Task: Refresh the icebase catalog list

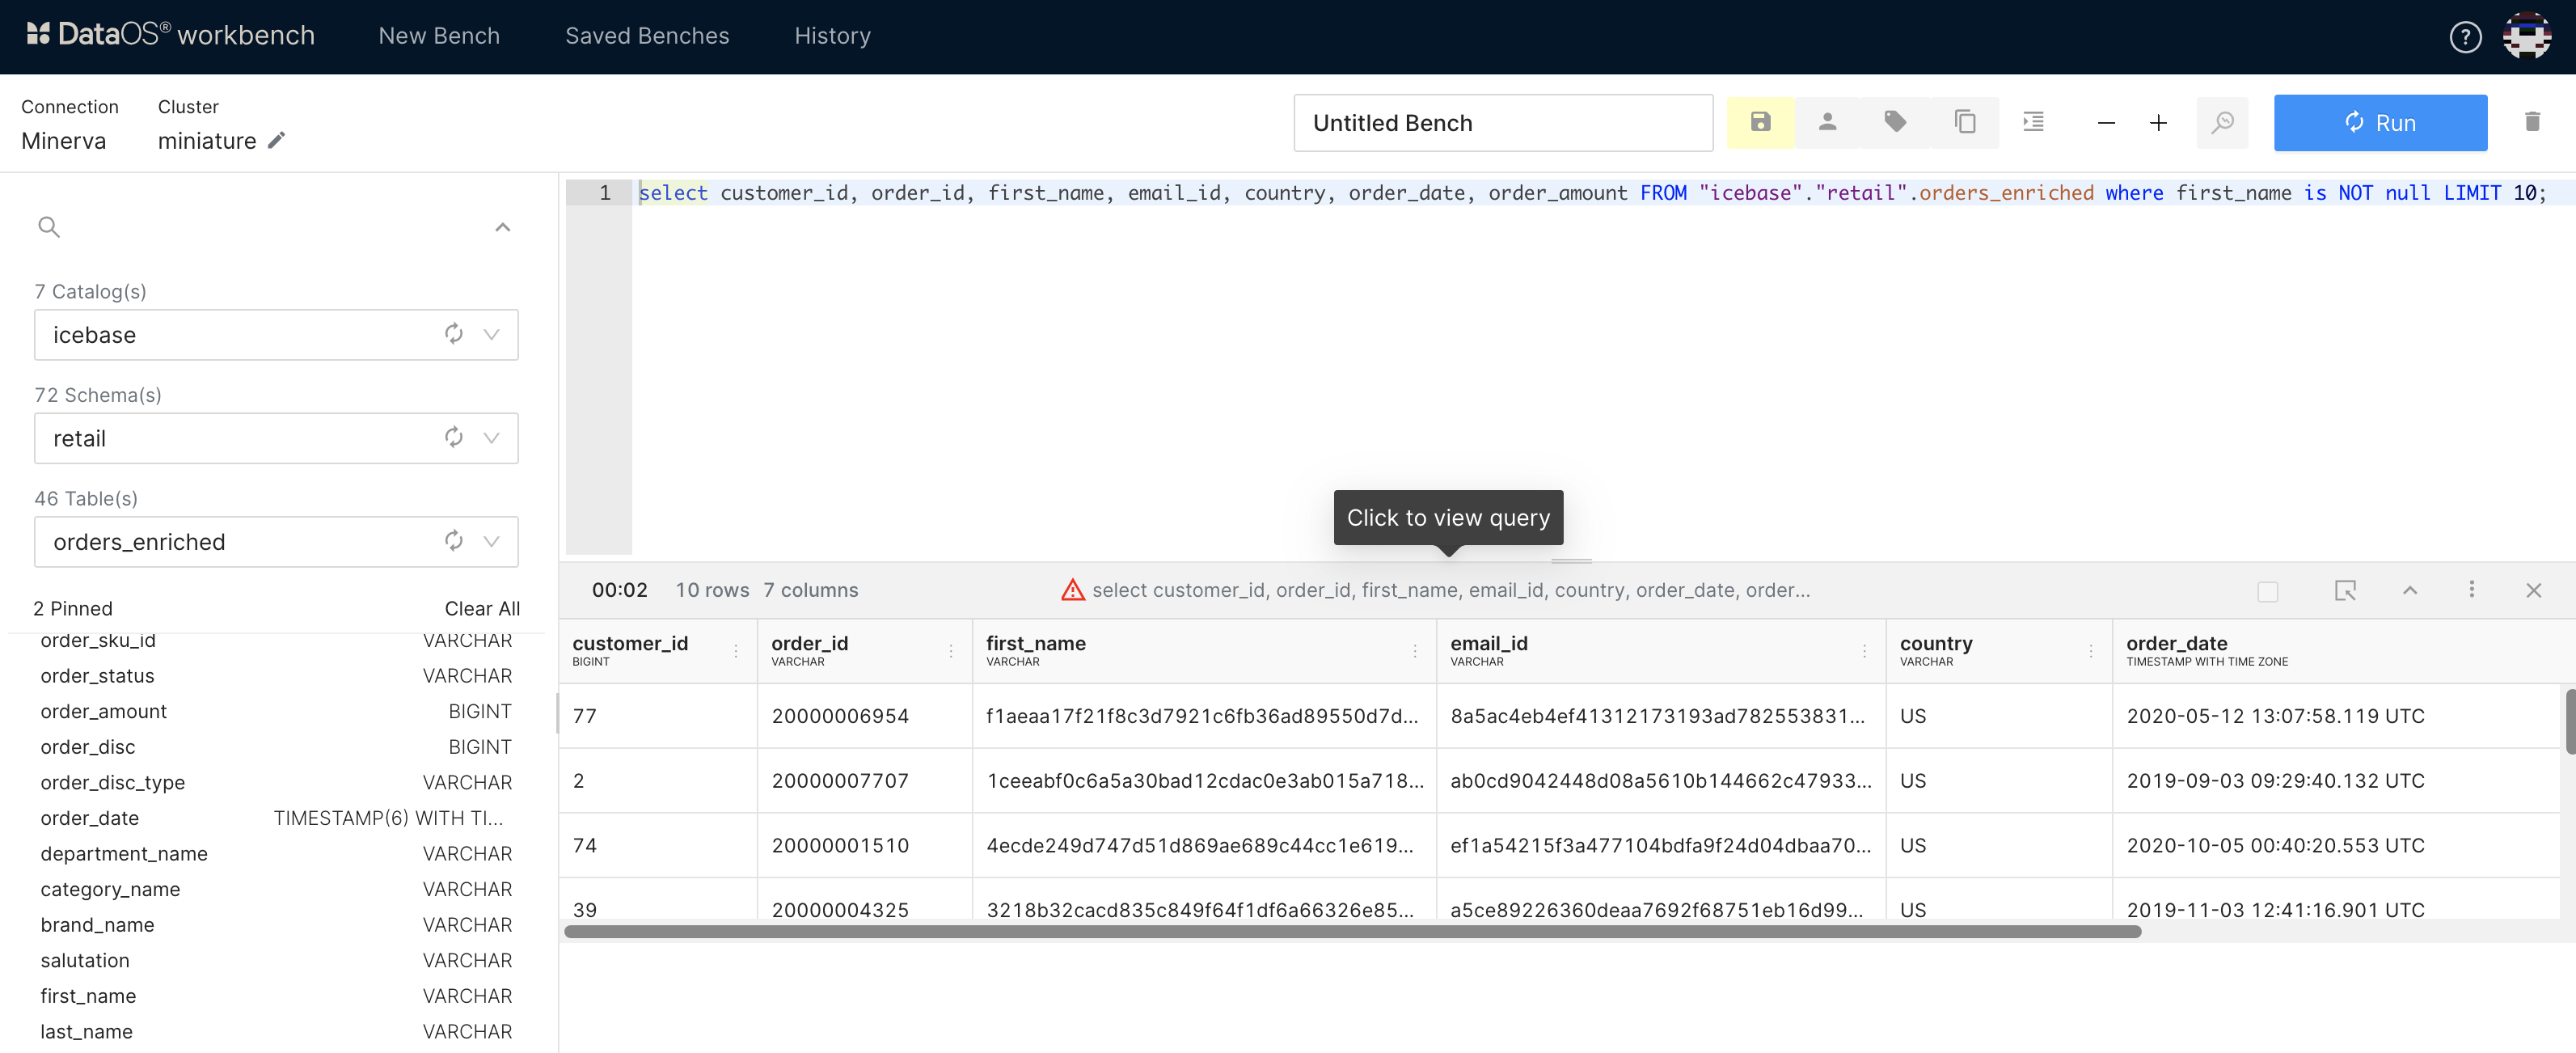Action: click(x=454, y=334)
